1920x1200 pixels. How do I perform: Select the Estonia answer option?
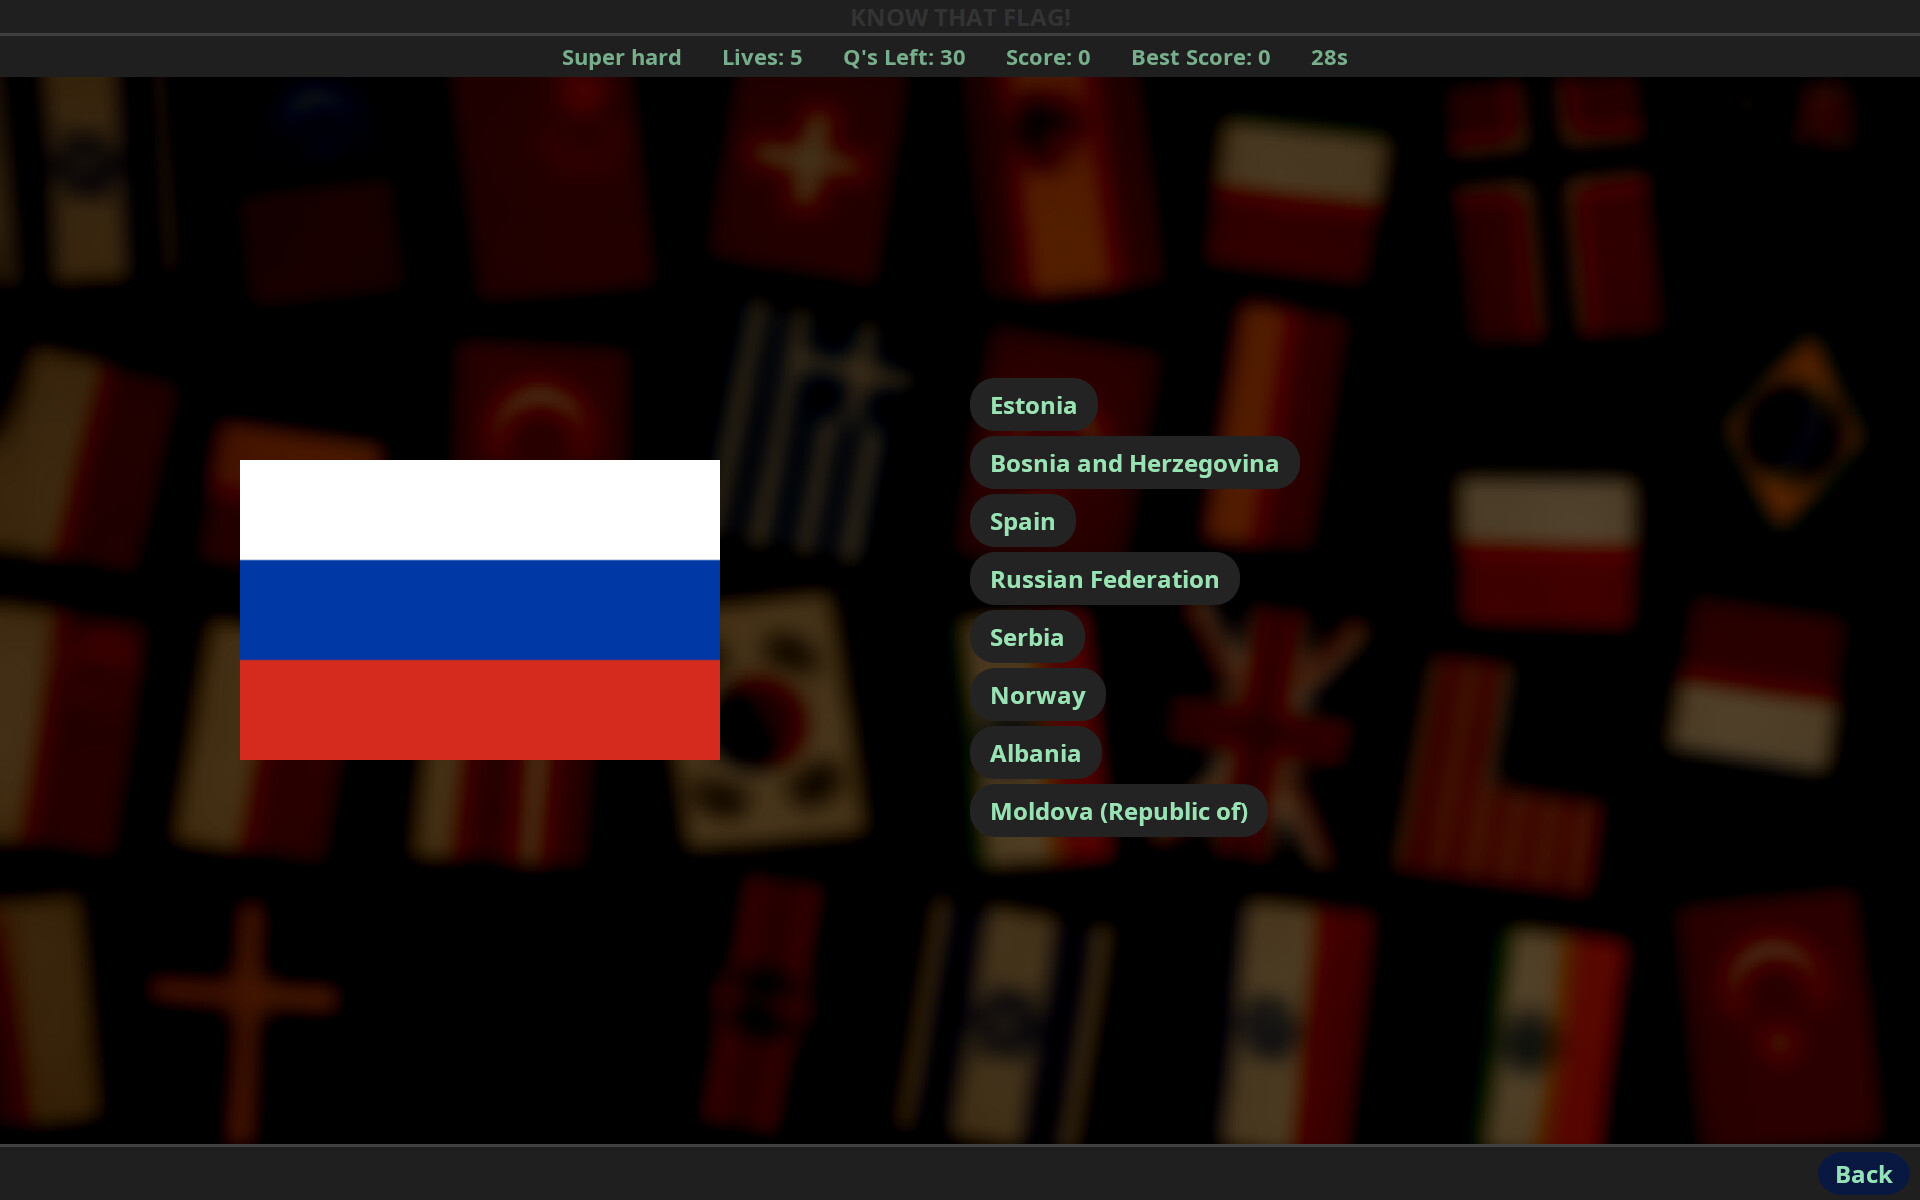pyautogui.click(x=1033, y=405)
